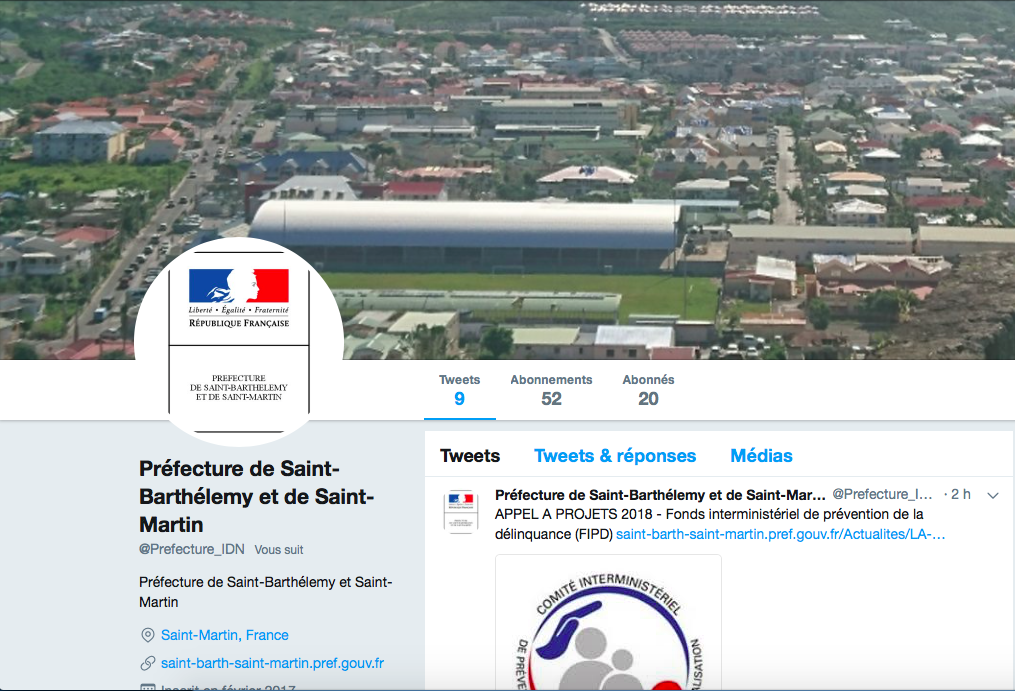View the Tweets count of 9
This screenshot has width=1015, height=691.
460,390
